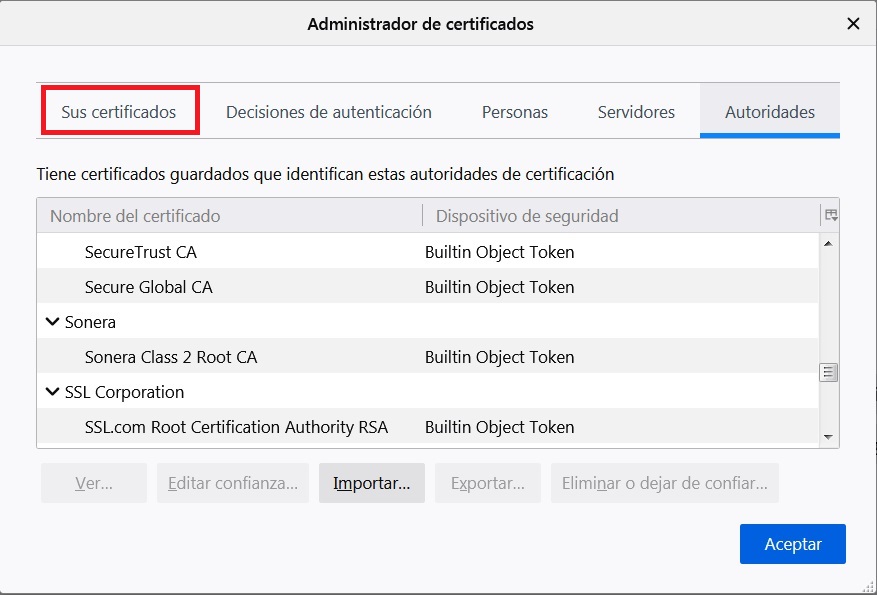Collapse the Sonera group

(x=53, y=322)
